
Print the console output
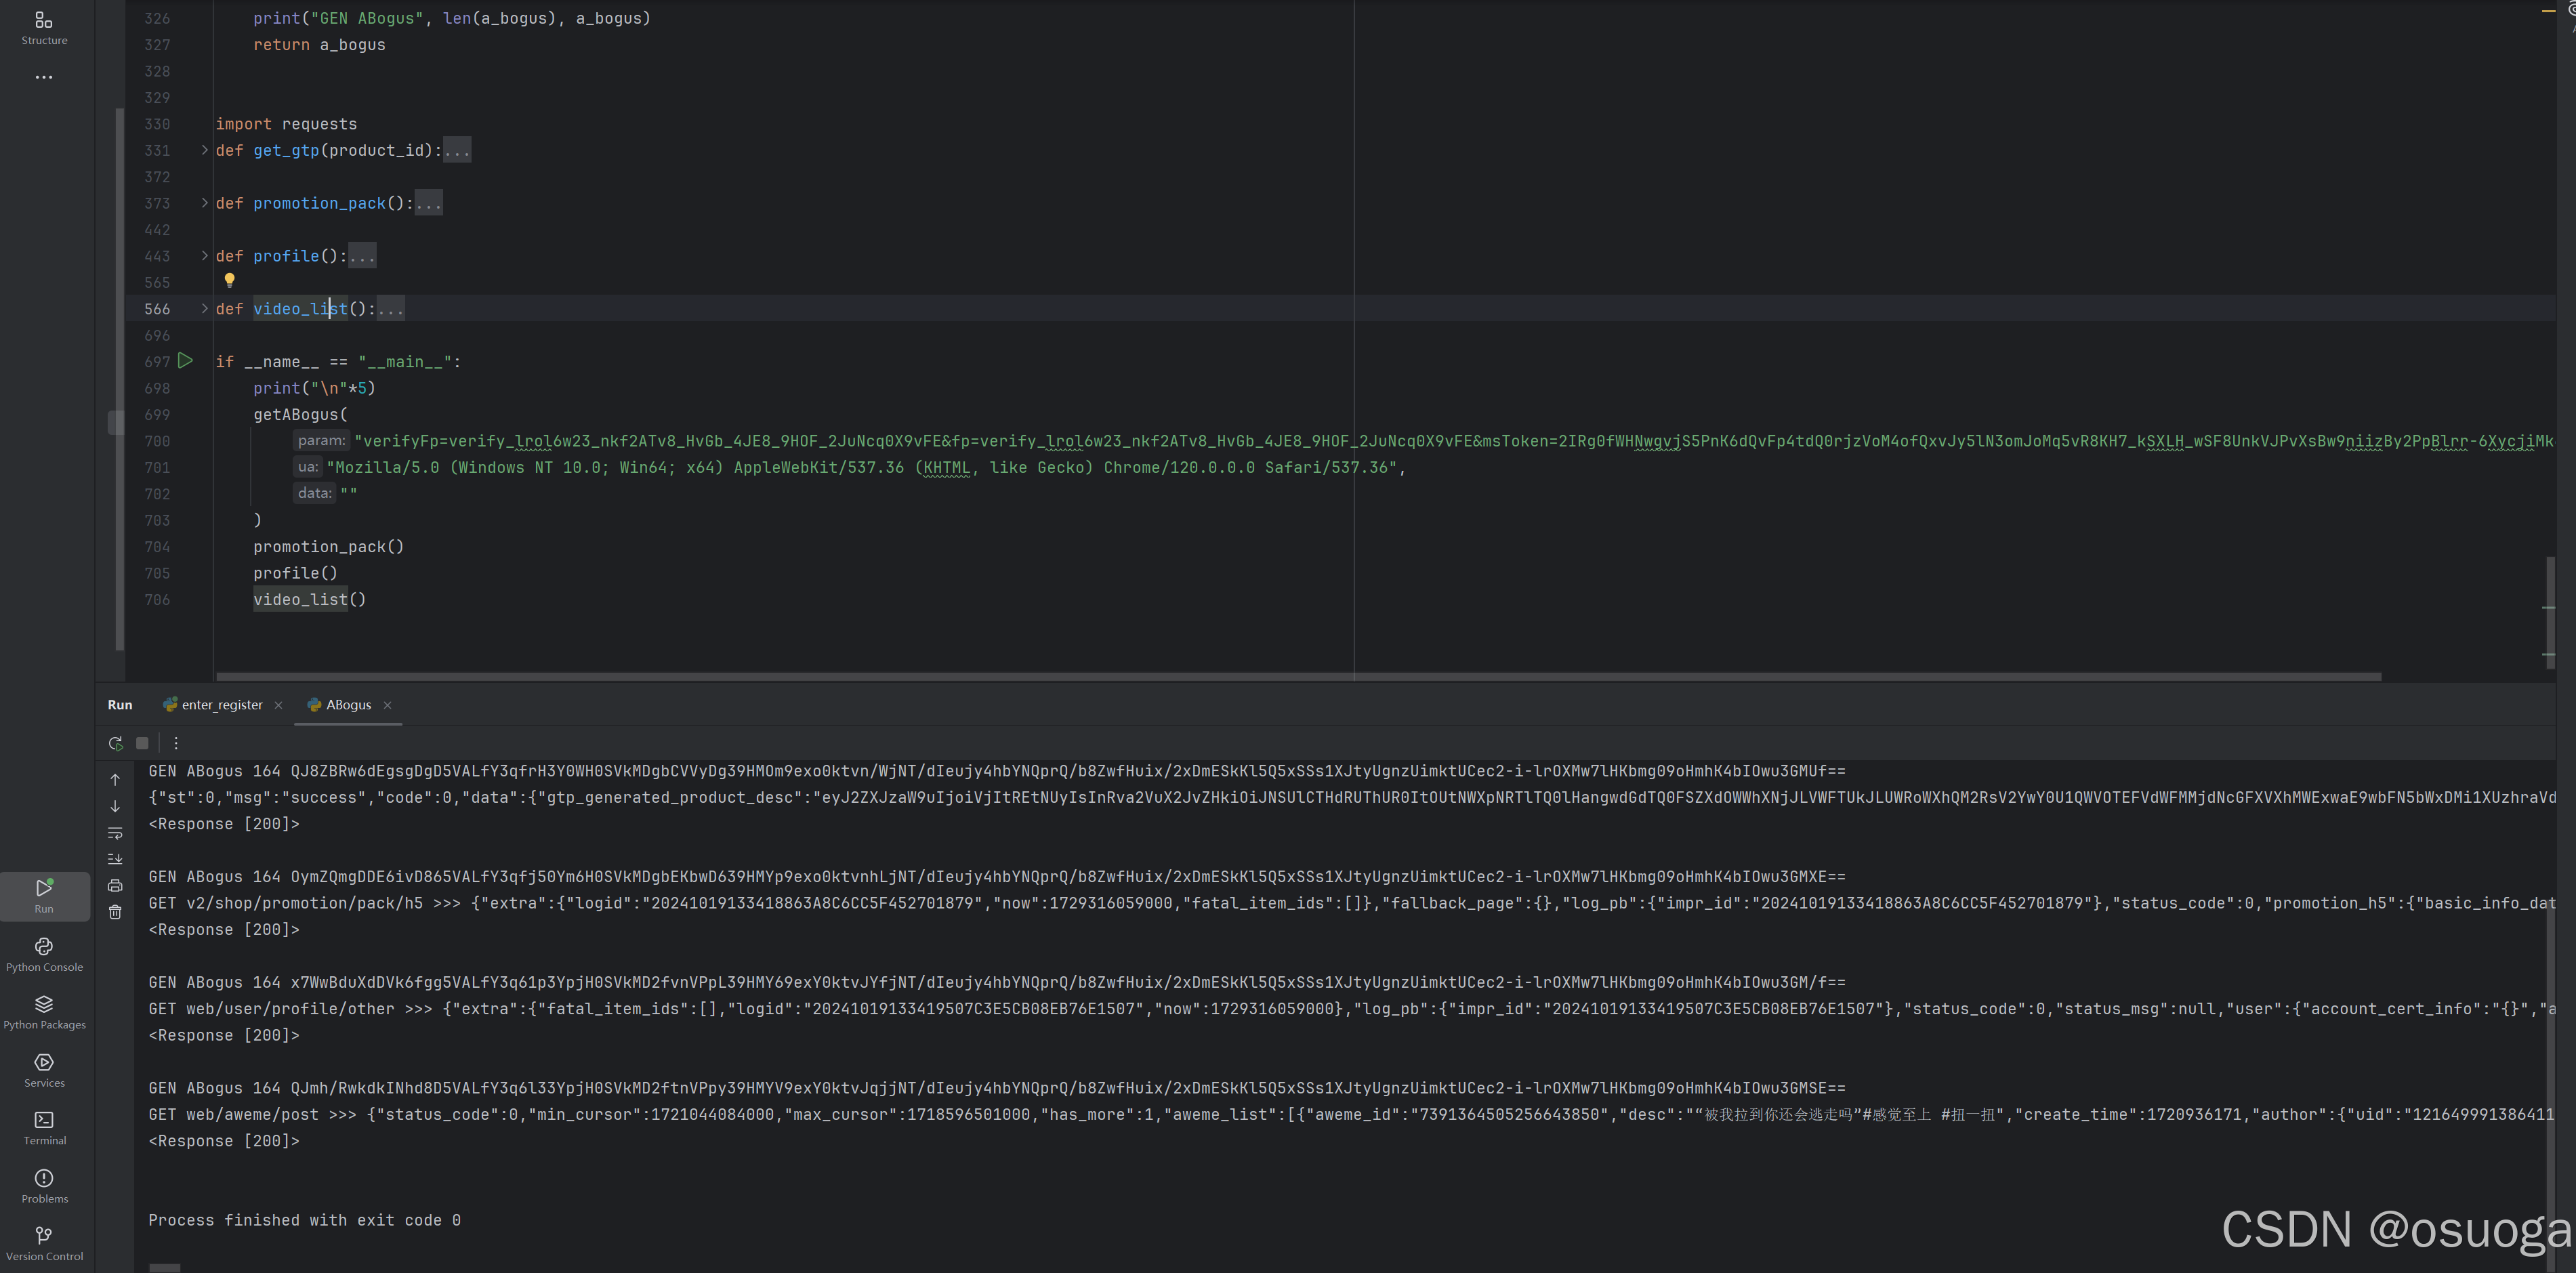(x=116, y=885)
